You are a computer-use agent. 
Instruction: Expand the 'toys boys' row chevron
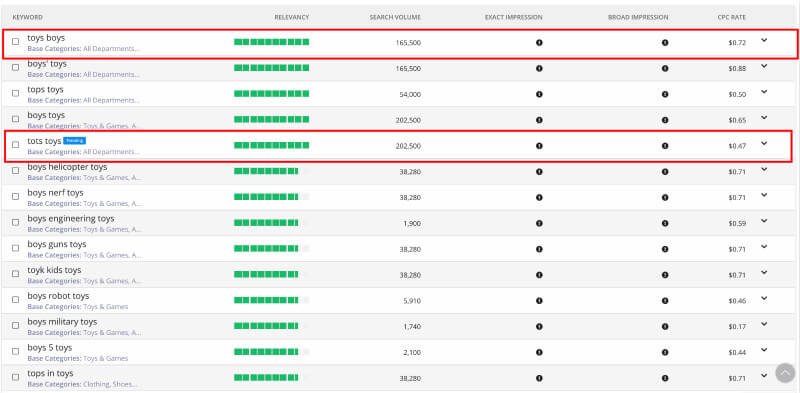(764, 40)
